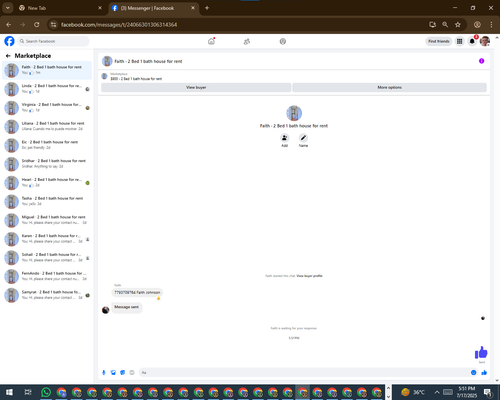Click the Search Facebook field
Viewport: 500px width, 400px height.
tap(53, 41)
